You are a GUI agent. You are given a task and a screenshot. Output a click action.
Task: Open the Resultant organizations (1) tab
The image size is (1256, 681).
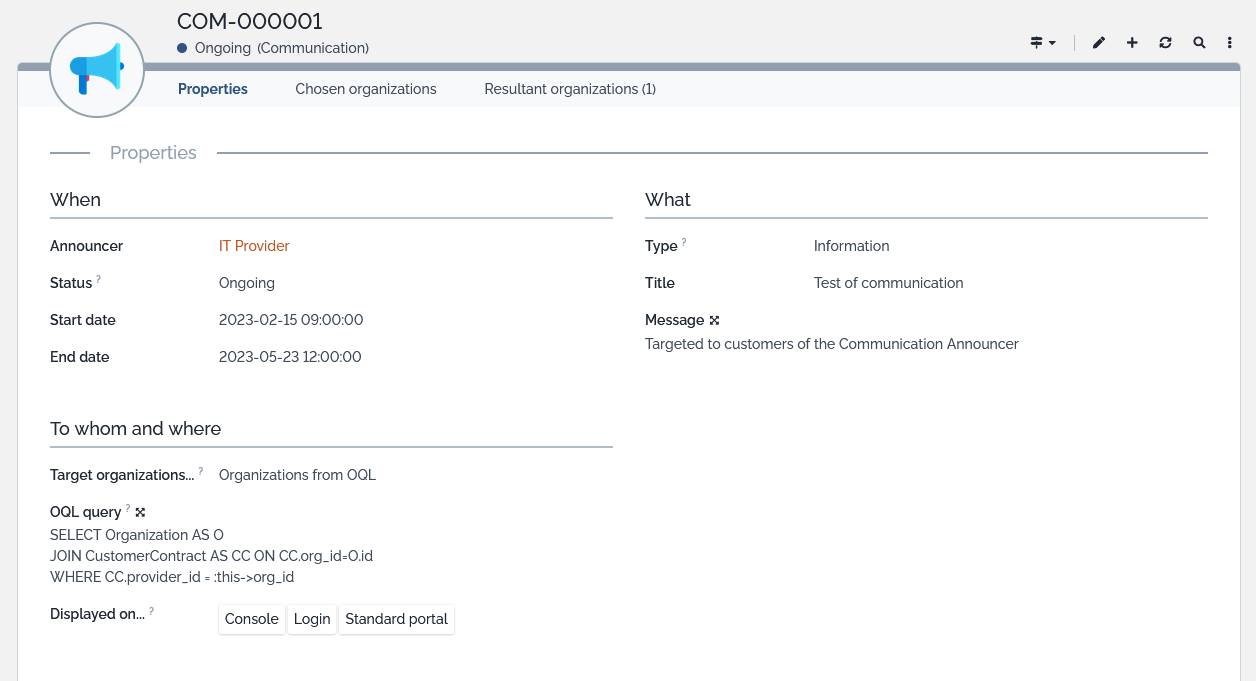coord(569,89)
